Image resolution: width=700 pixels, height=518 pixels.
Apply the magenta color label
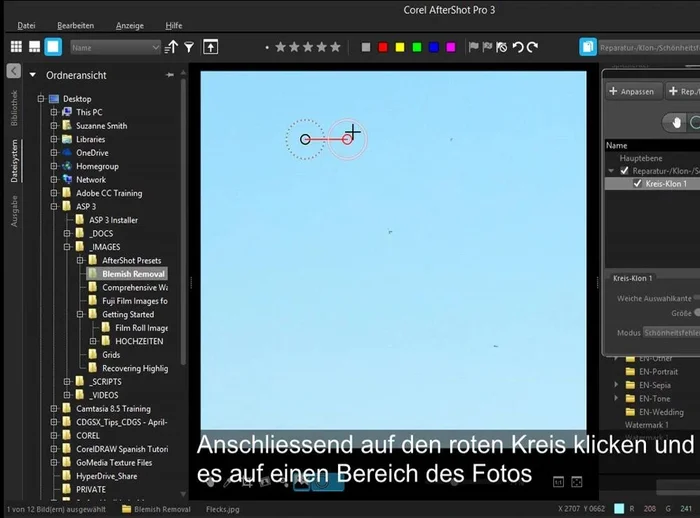[450, 47]
